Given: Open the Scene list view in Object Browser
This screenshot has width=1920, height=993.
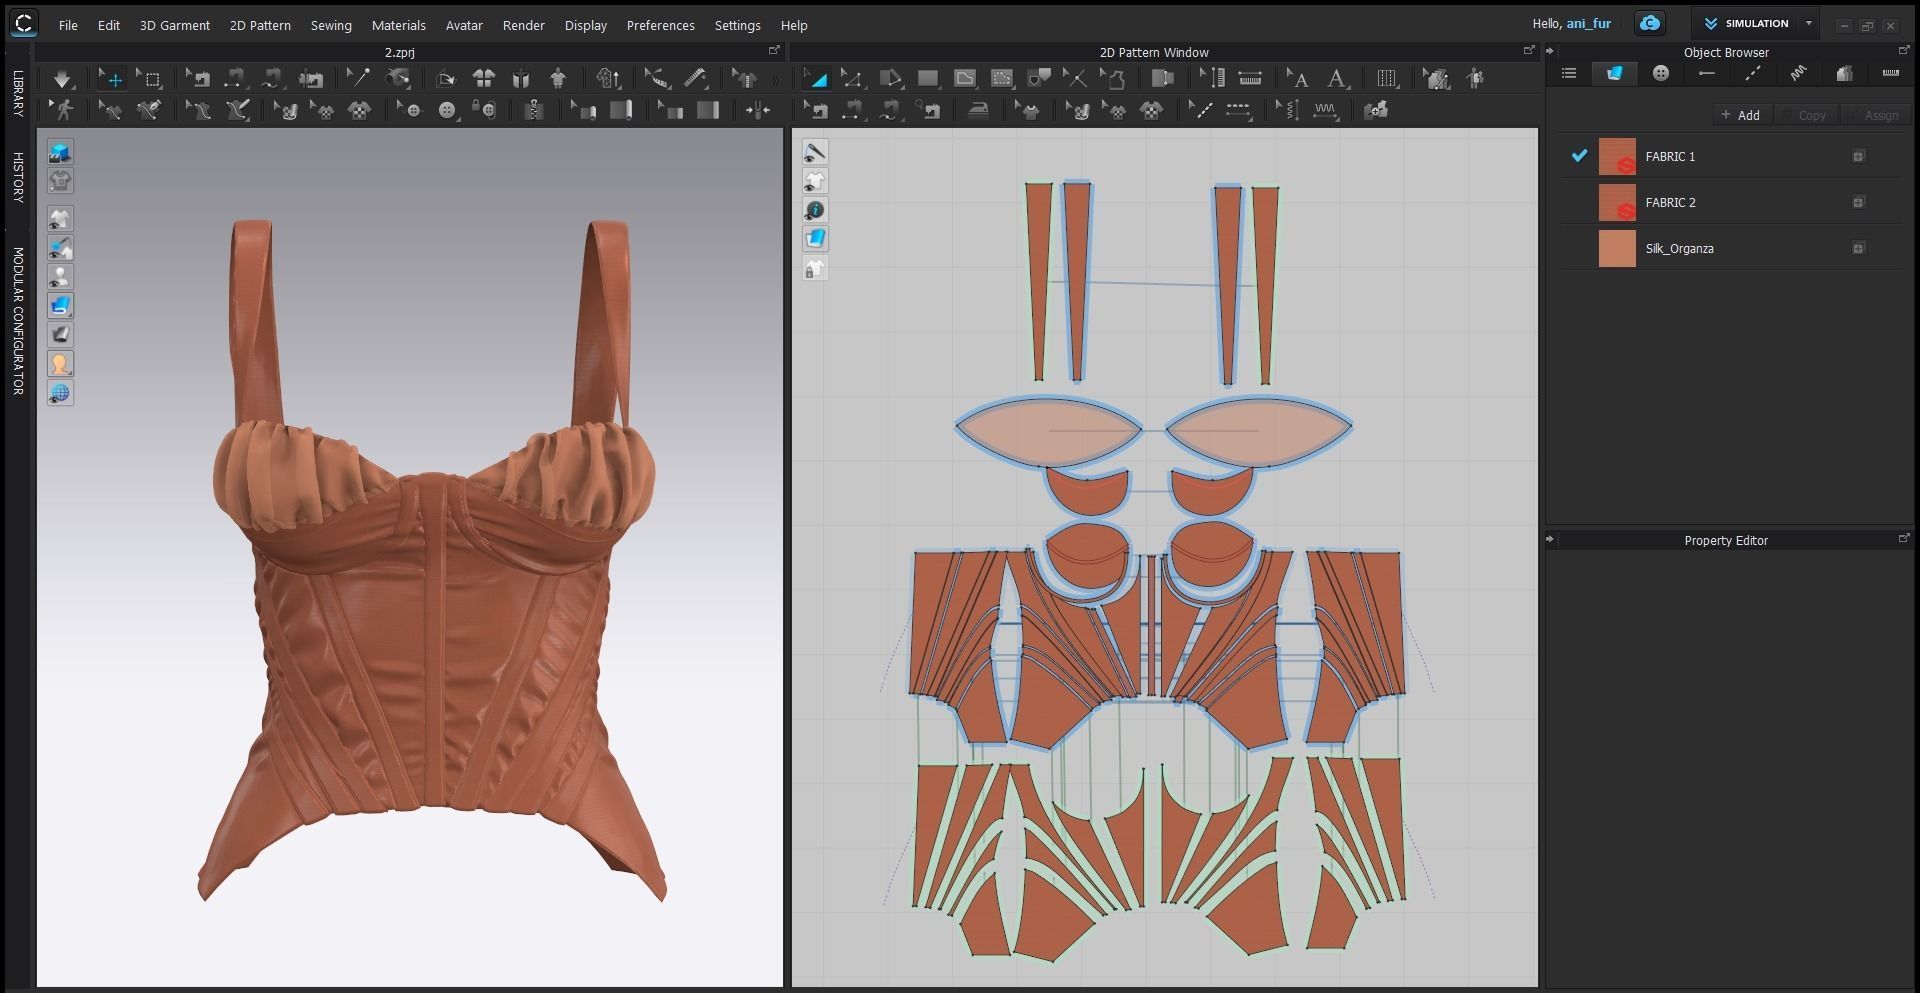Looking at the screenshot, I should [1569, 73].
